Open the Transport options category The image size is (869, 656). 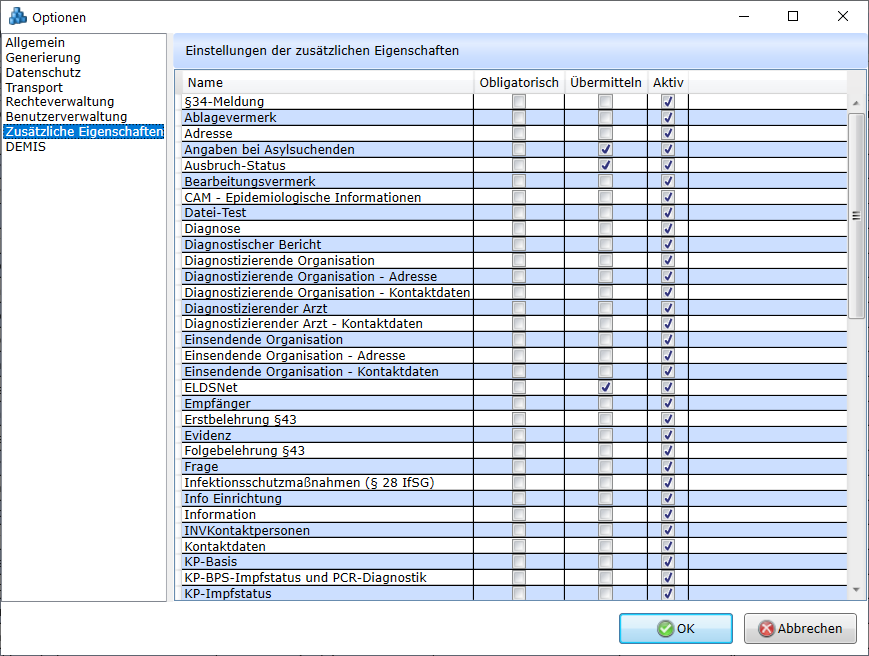34,88
